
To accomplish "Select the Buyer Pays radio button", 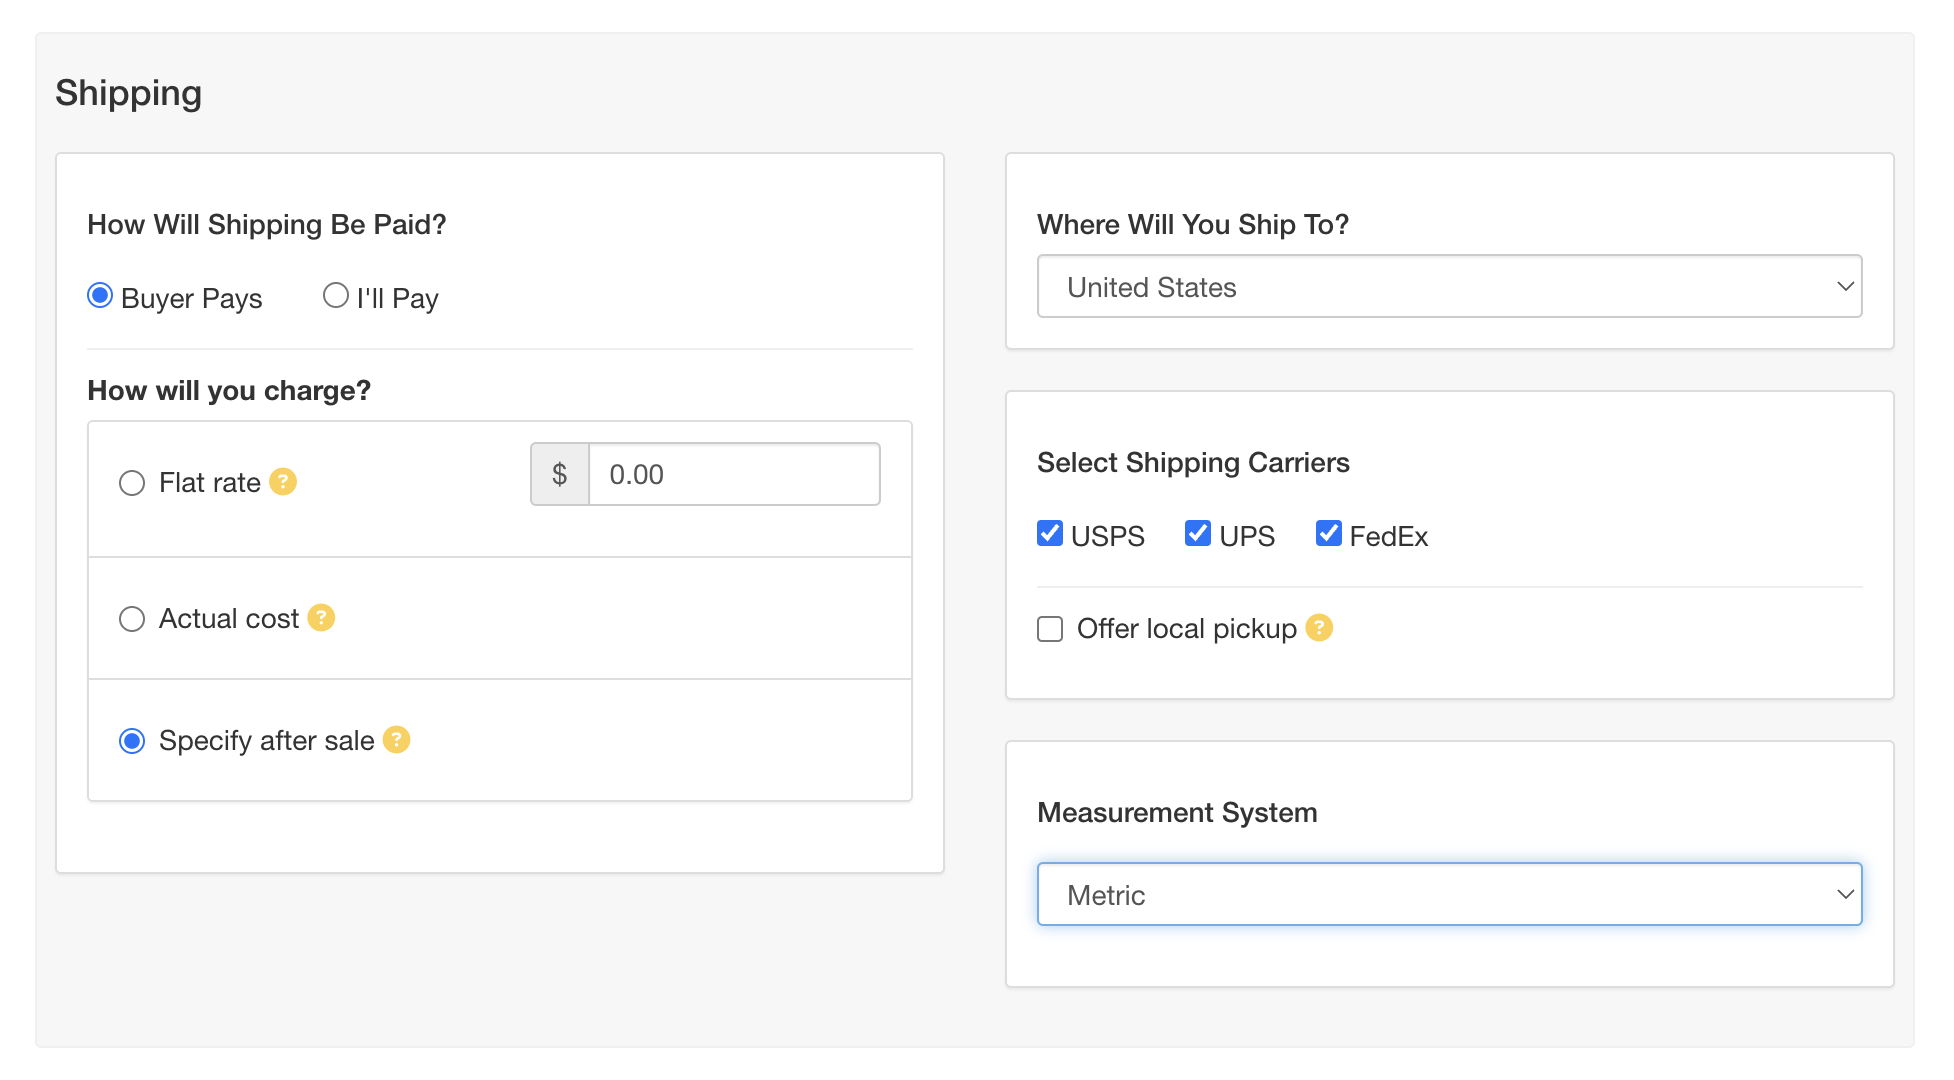I will pos(100,296).
